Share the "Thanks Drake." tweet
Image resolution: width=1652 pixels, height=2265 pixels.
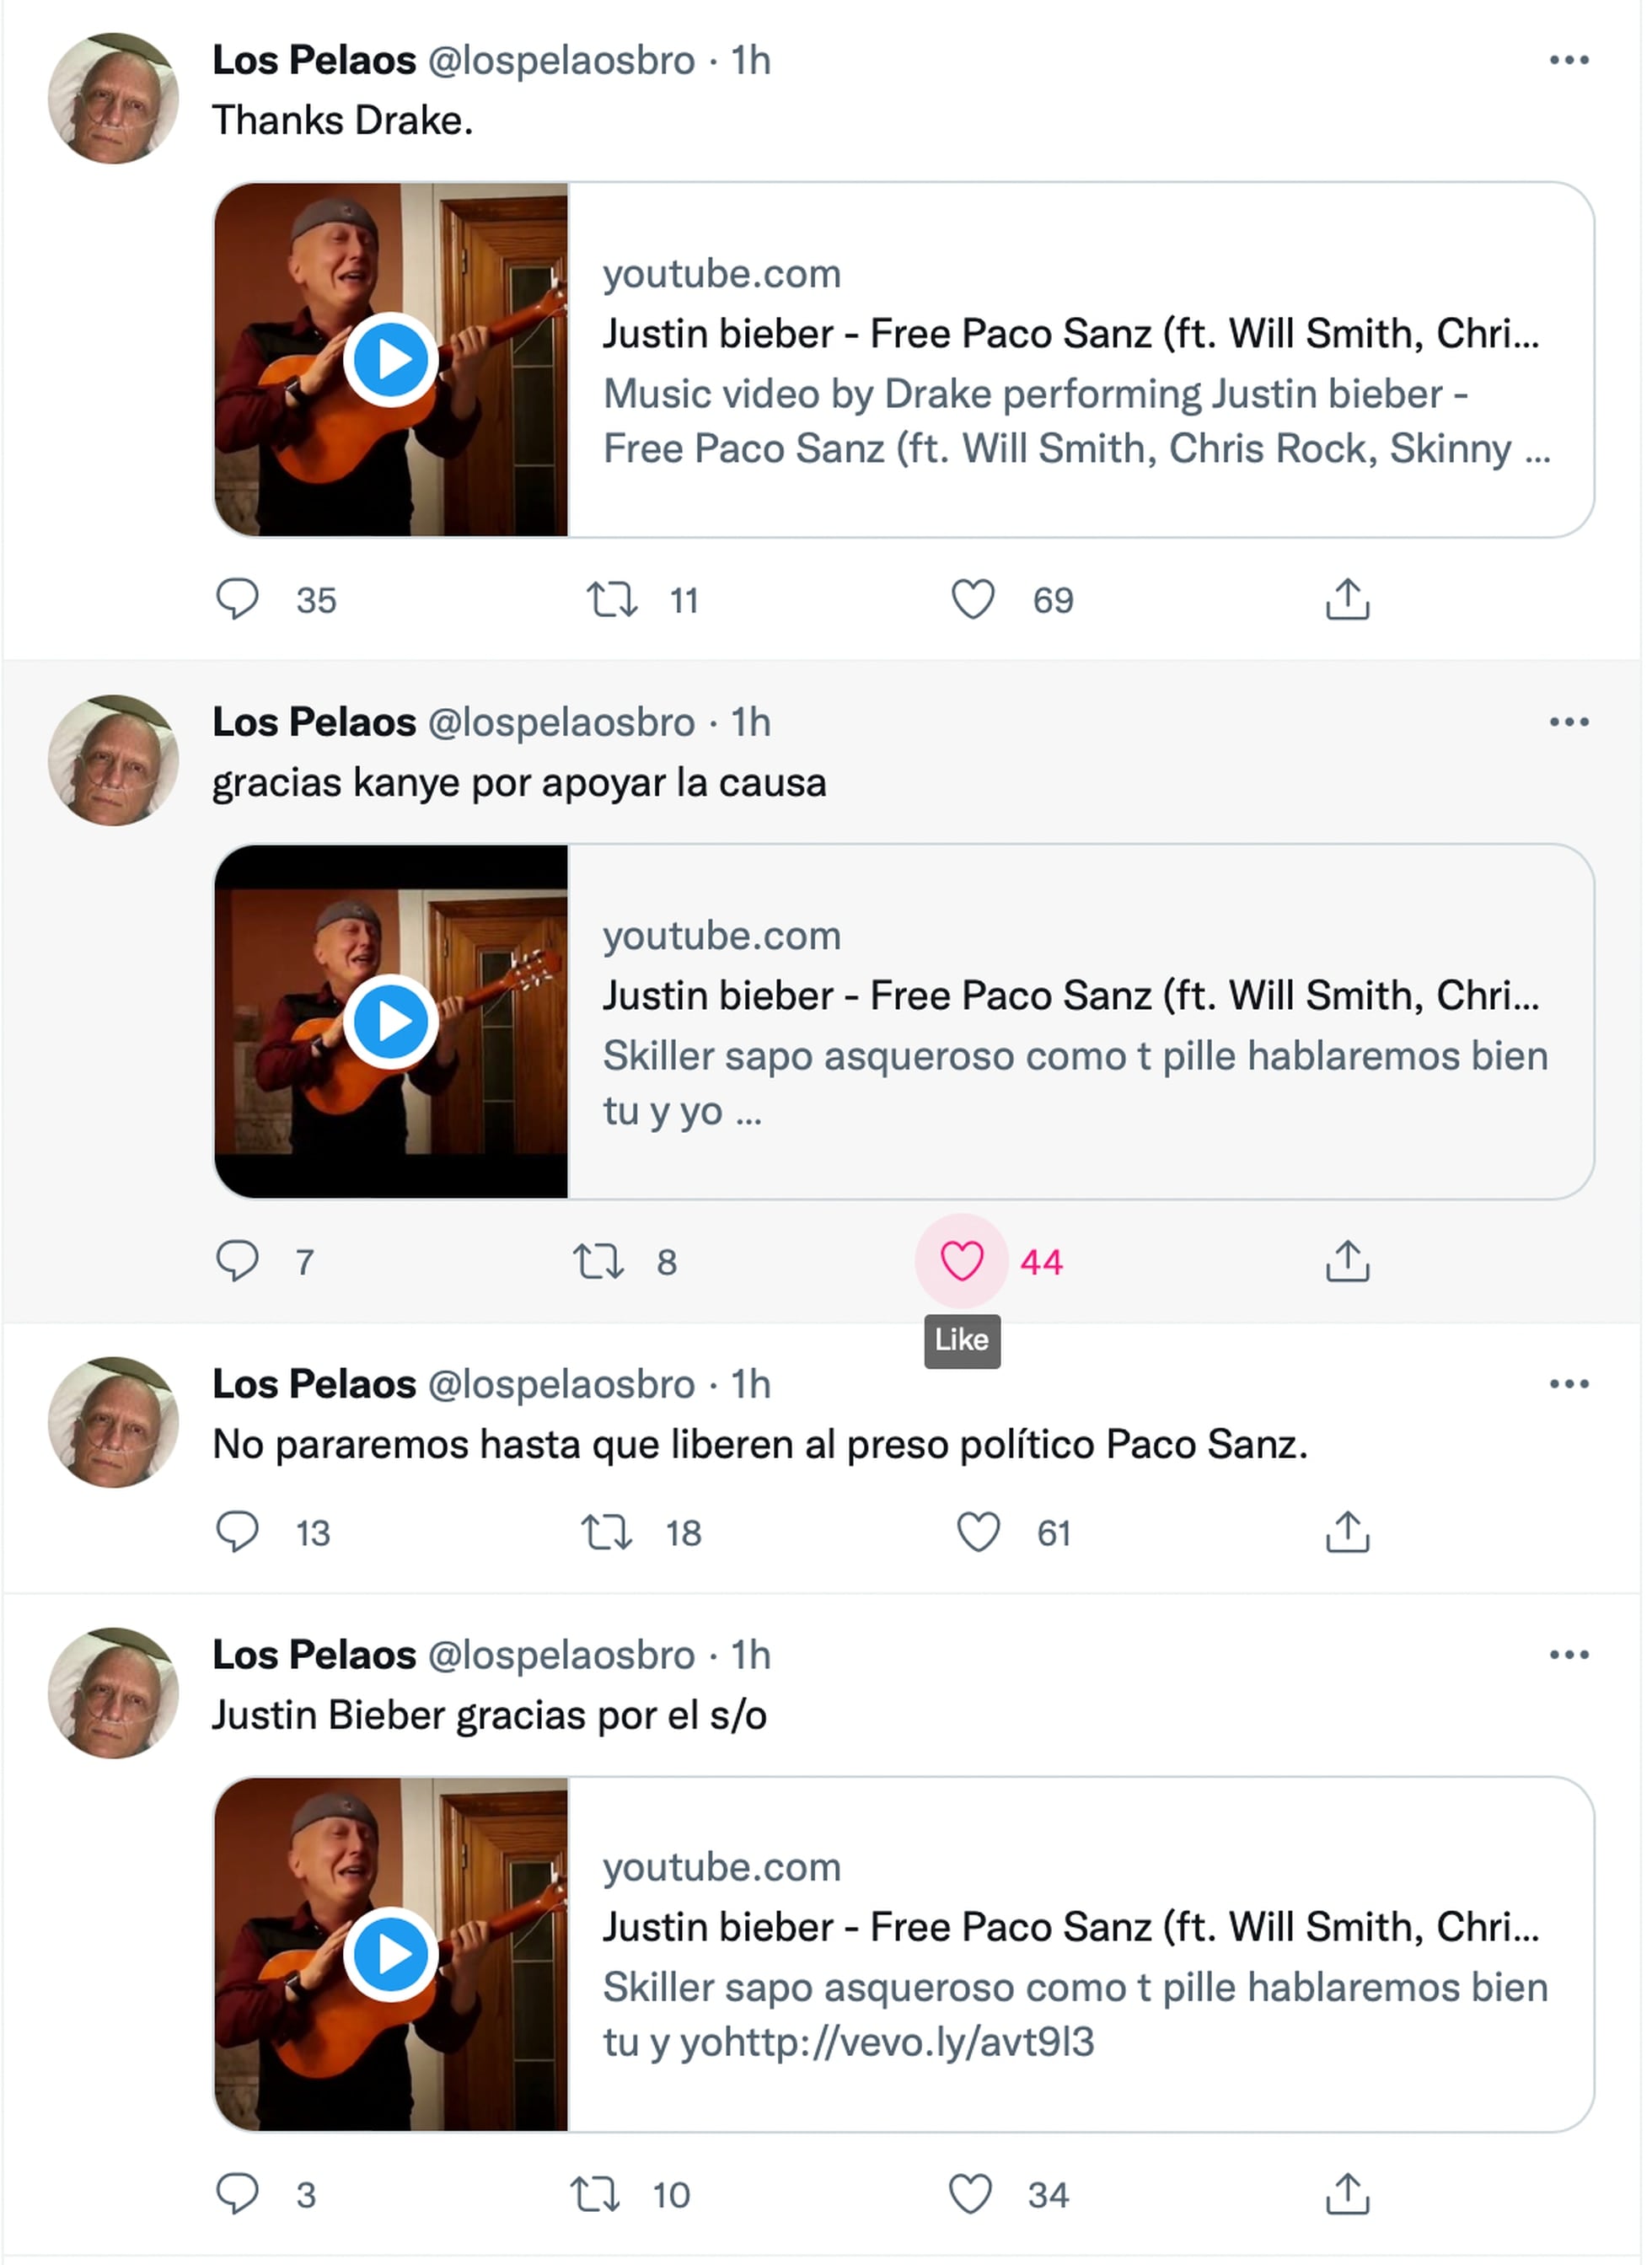coord(1347,600)
